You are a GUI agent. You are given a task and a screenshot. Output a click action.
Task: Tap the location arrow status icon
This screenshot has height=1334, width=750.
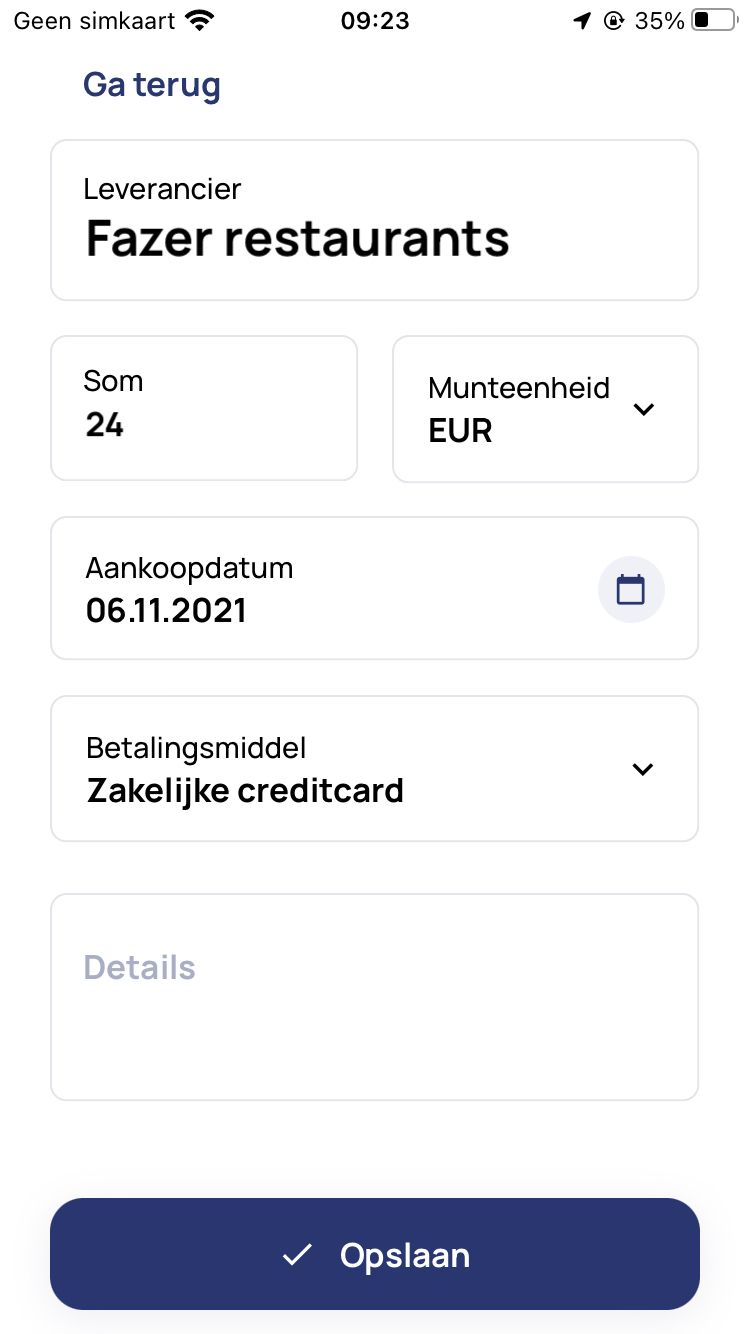(582, 20)
